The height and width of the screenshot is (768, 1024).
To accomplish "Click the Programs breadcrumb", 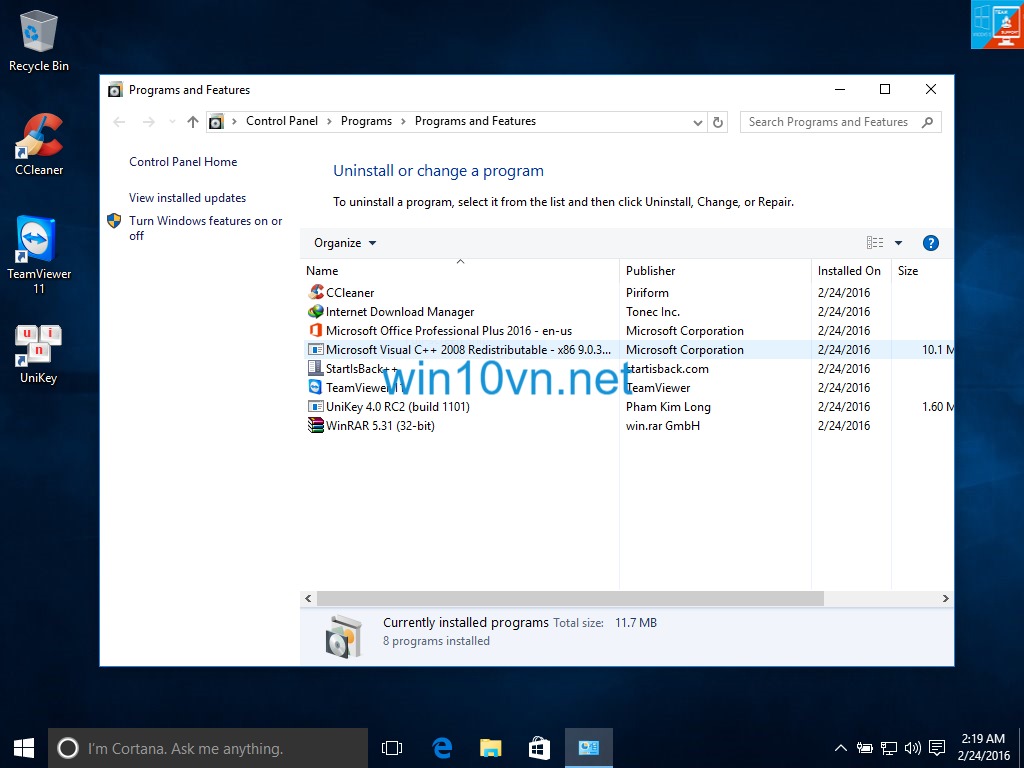I will pos(366,121).
